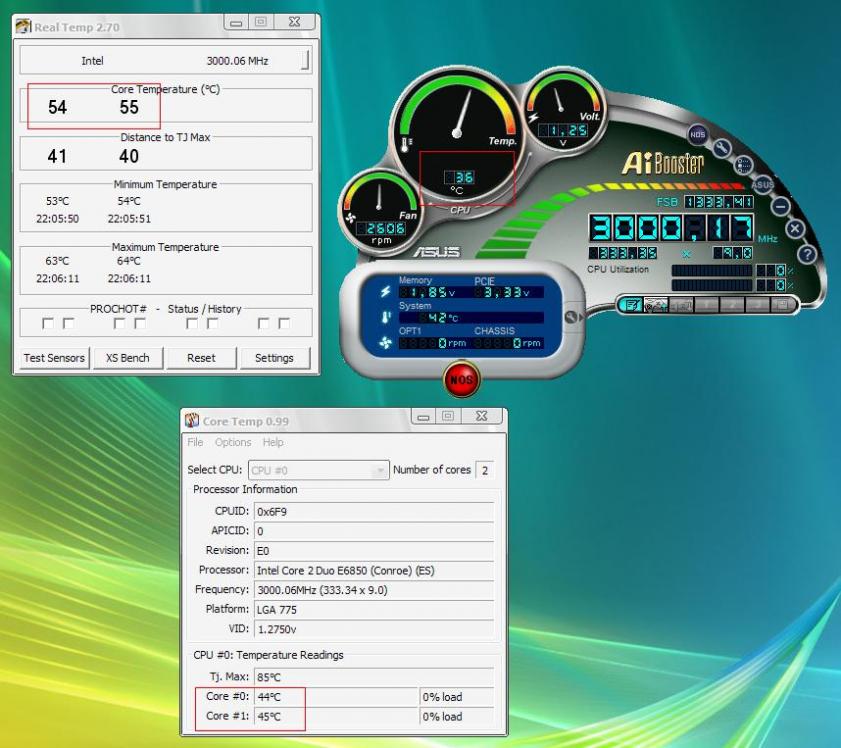Click the fan speed readout 2606 rpm
The height and width of the screenshot is (748, 841).
381,228
